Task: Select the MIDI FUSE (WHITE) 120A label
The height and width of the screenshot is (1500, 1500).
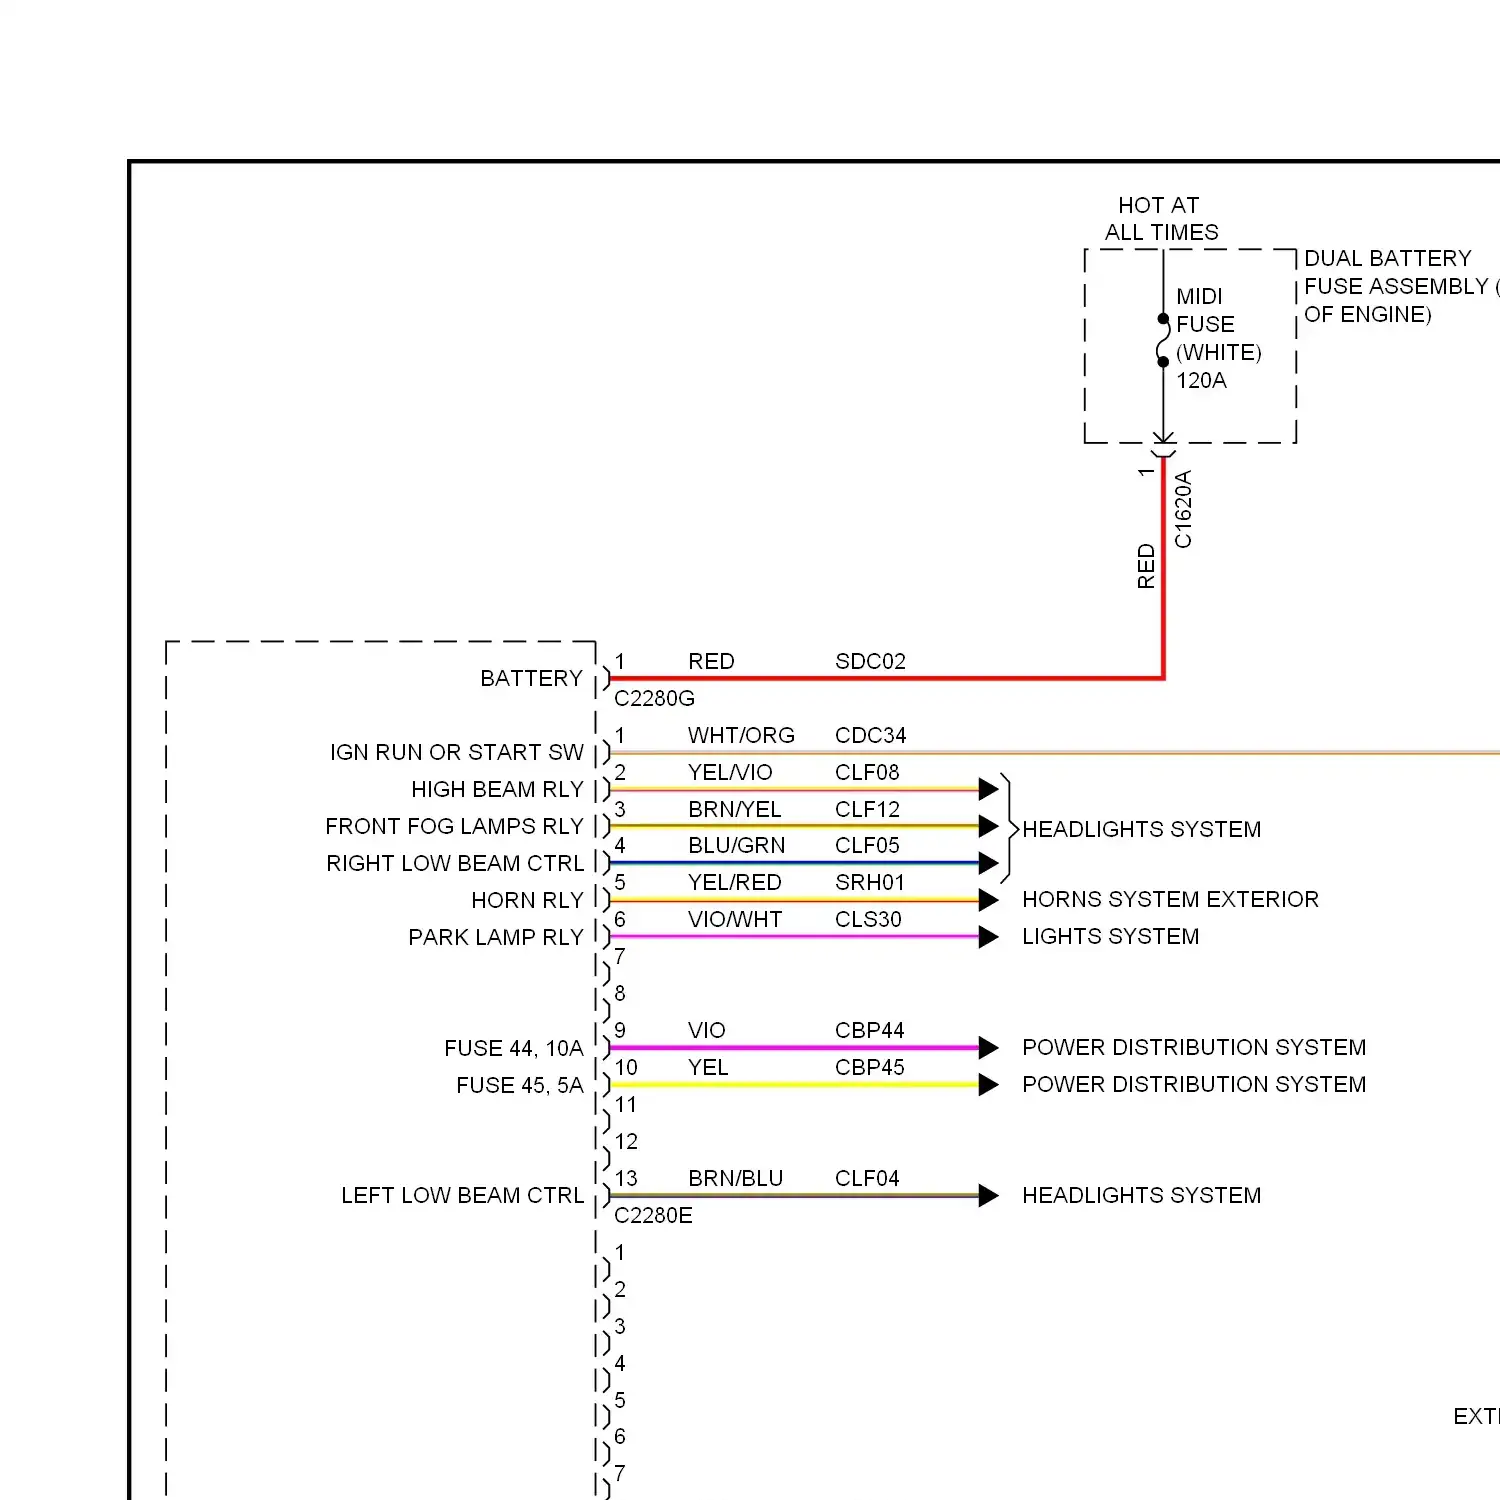Action: (x=1218, y=338)
